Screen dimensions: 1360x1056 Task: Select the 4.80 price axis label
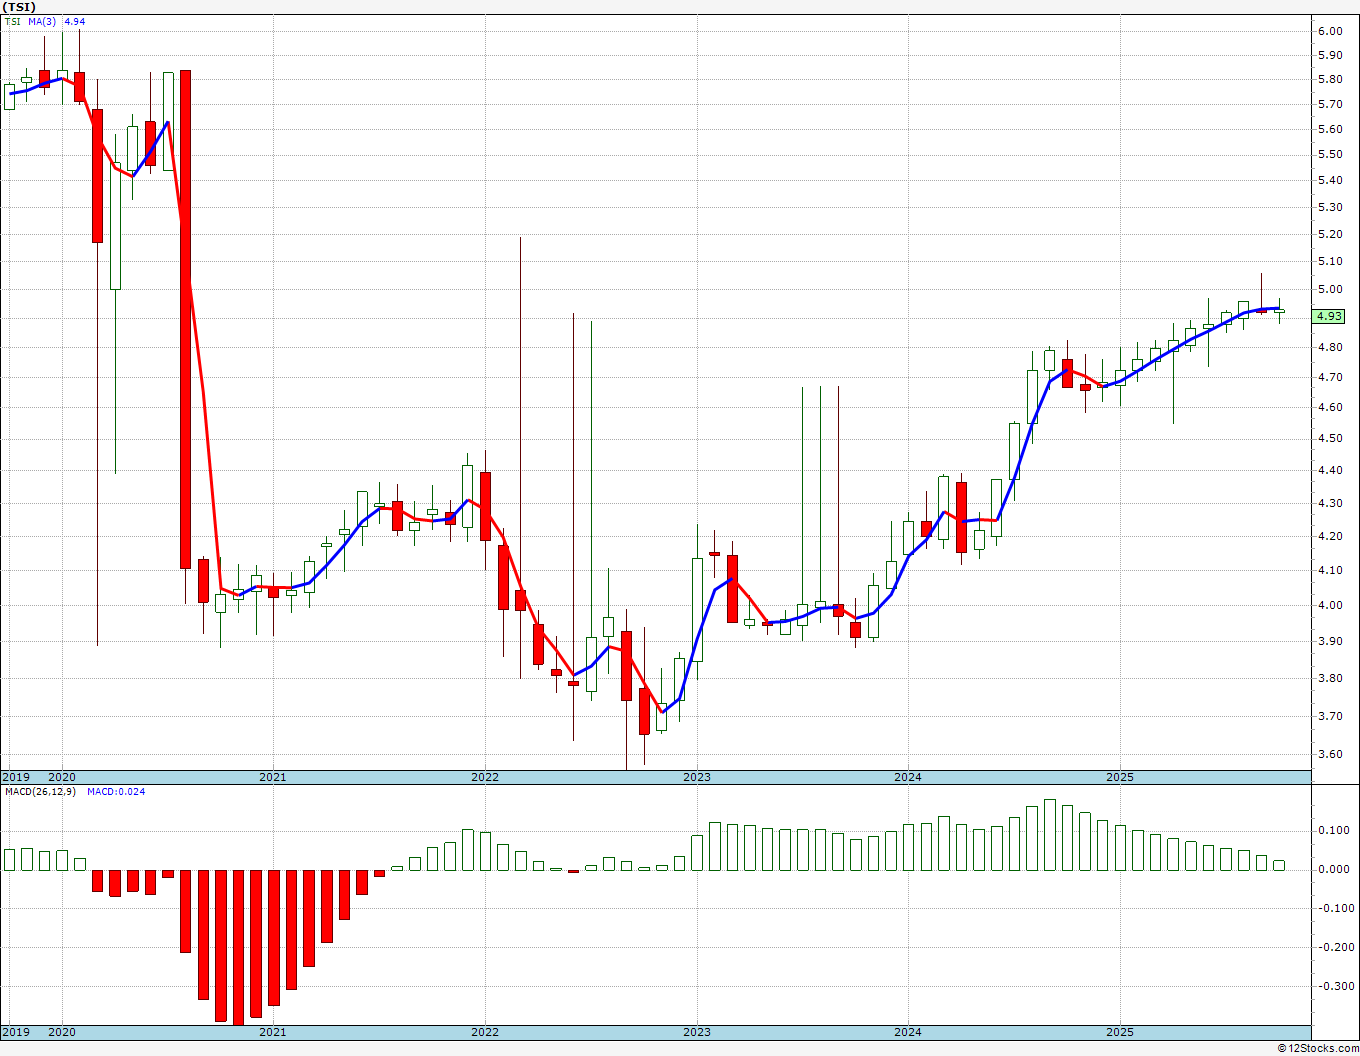(1330, 347)
